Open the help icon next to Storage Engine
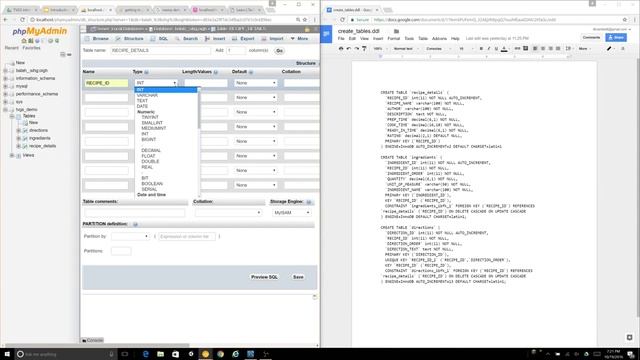 click(x=309, y=202)
